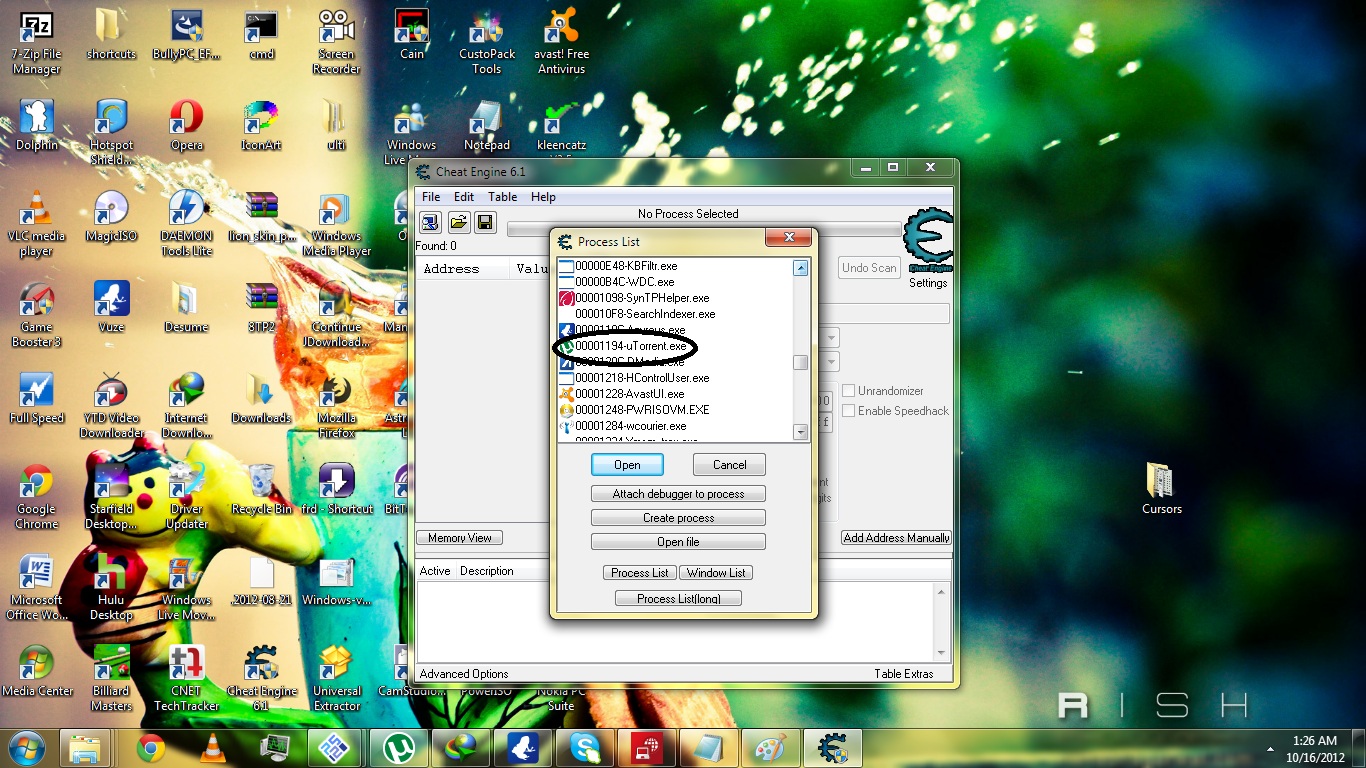Image resolution: width=1366 pixels, height=768 pixels.
Task: Select the Cursors folder on desktop
Action: [x=1161, y=490]
